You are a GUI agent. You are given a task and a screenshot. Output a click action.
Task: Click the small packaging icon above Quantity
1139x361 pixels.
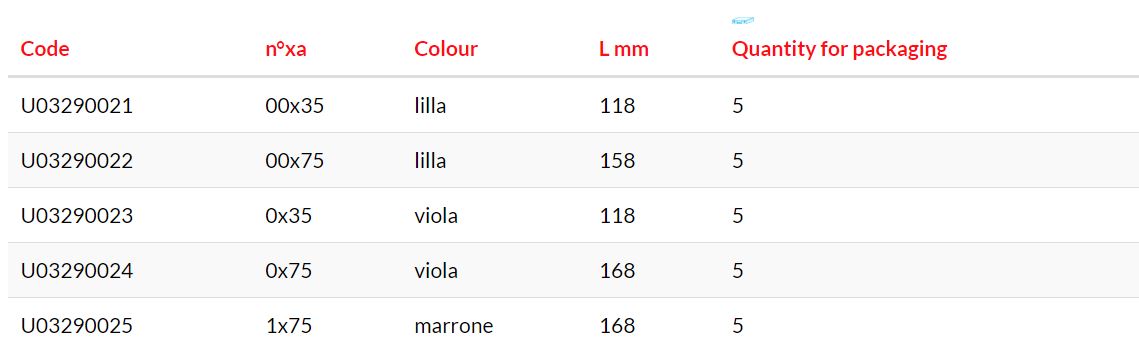742,21
